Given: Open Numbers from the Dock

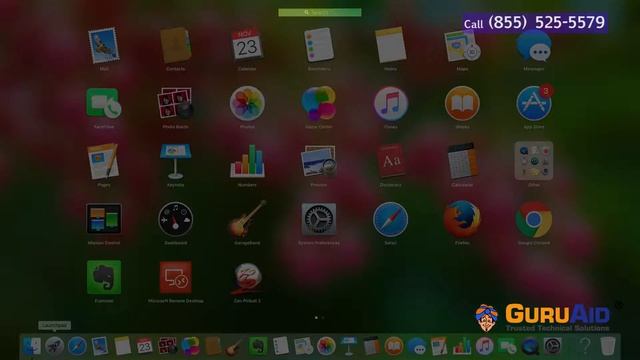Looking at the screenshot, I should 462,346.
